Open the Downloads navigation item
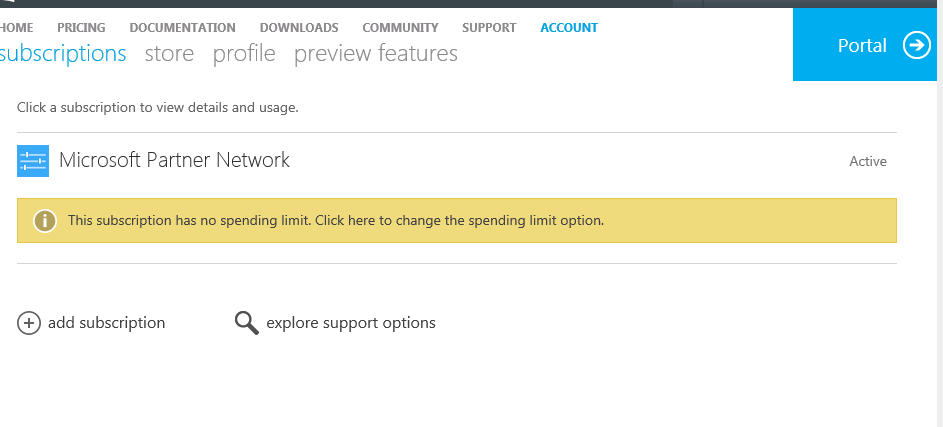Image resolution: width=943 pixels, height=427 pixels. point(299,28)
